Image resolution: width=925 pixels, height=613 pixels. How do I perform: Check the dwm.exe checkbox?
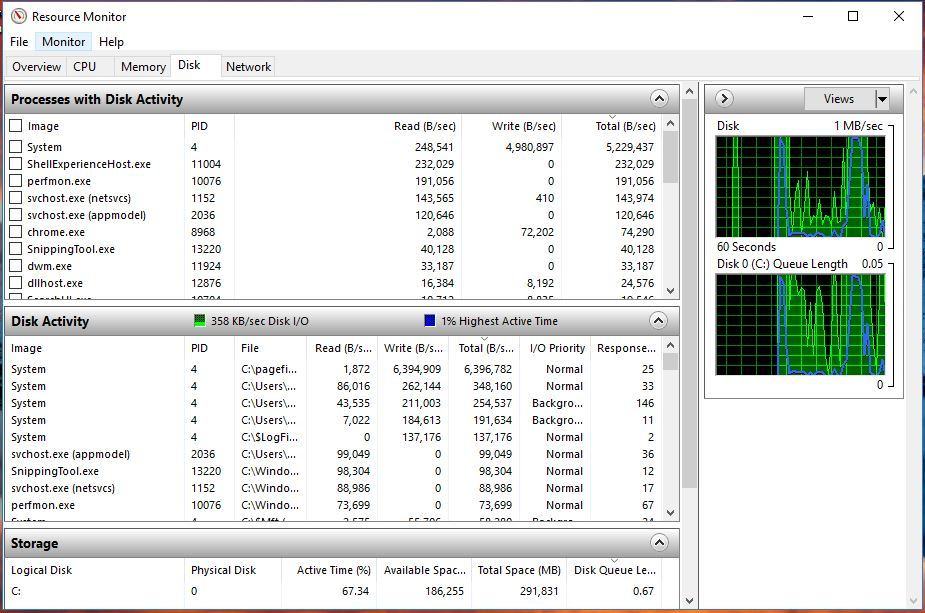coord(16,265)
